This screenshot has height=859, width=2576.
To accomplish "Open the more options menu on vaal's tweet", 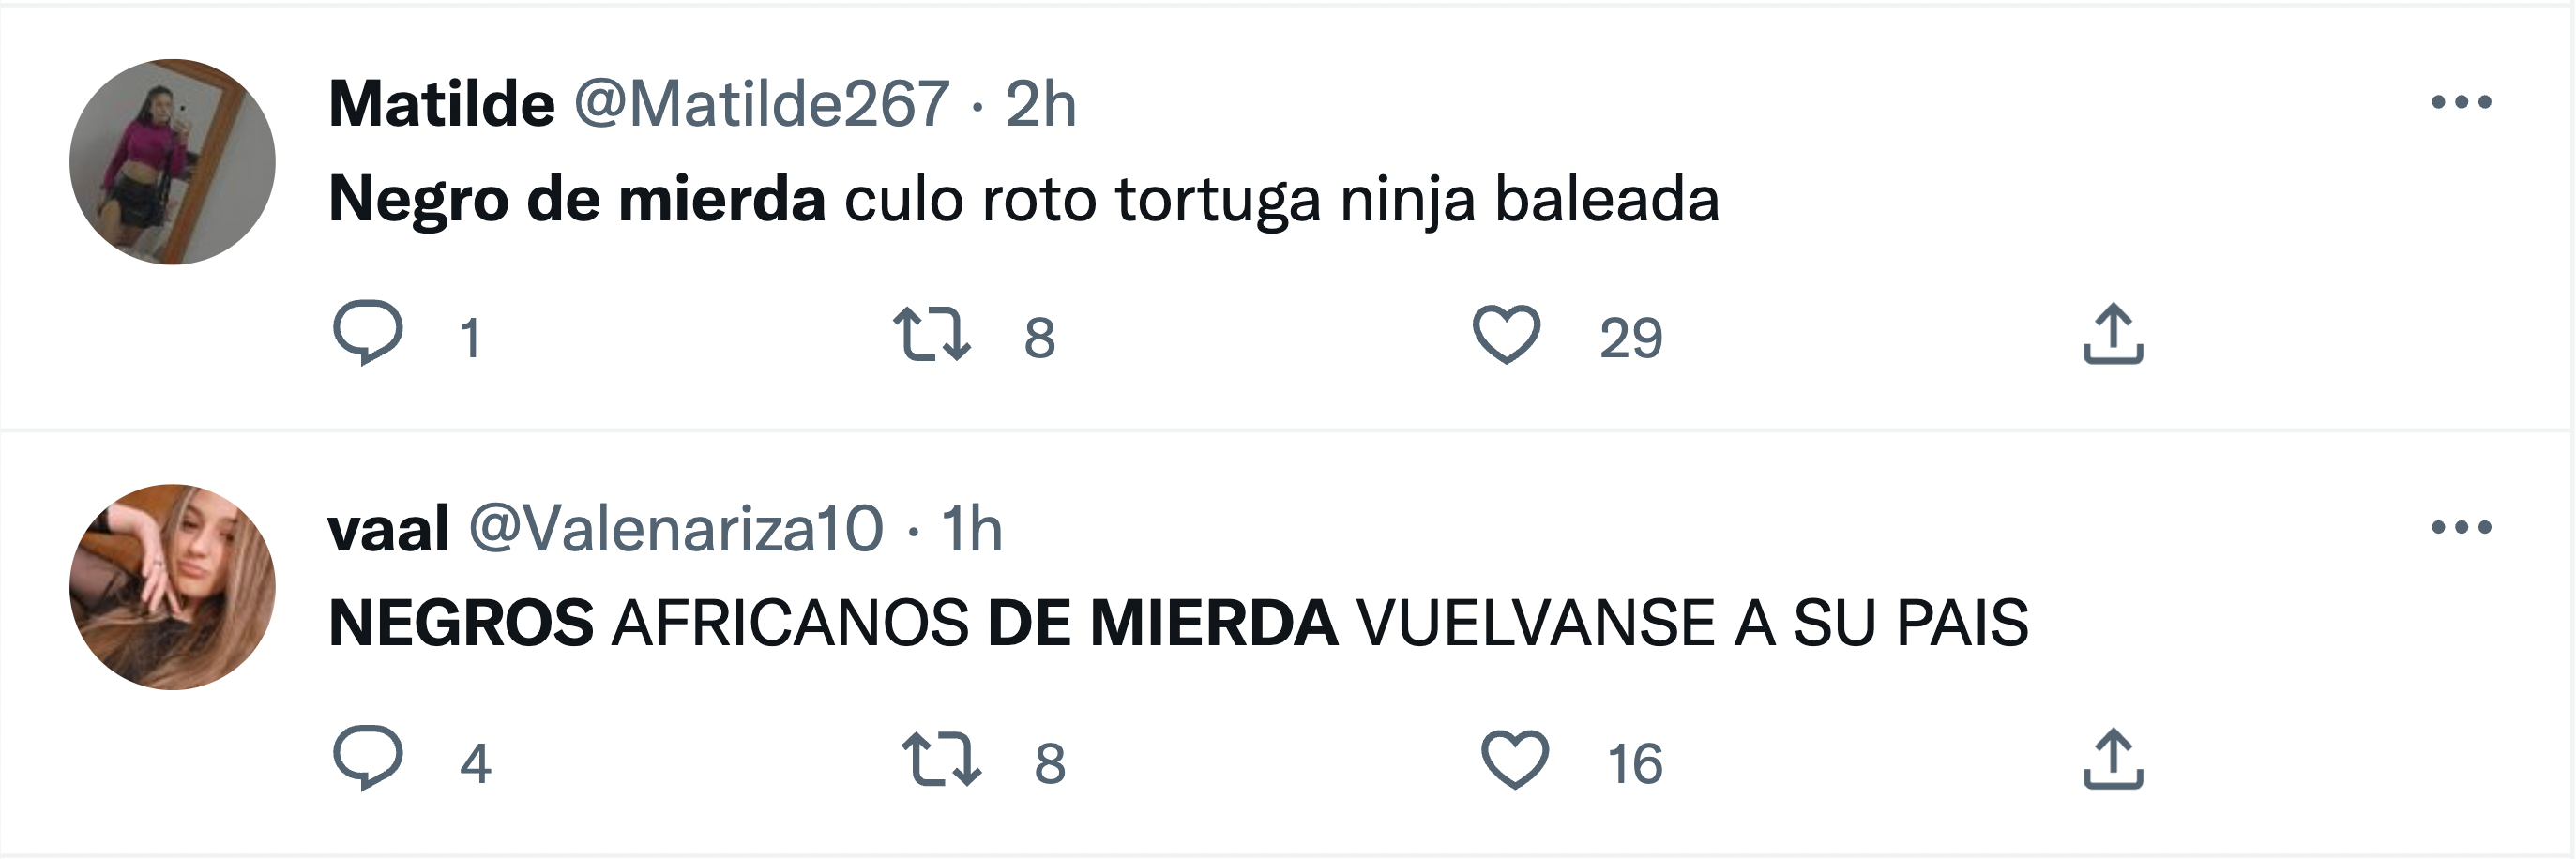I will [x=2461, y=527].
